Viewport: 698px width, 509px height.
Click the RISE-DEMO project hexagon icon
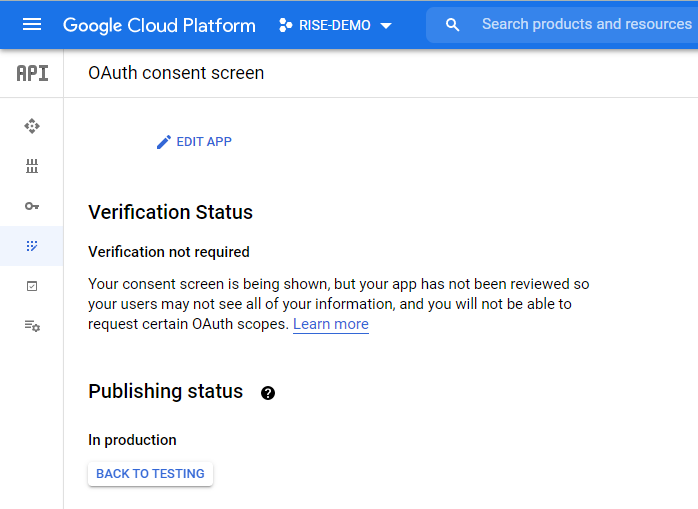285,25
